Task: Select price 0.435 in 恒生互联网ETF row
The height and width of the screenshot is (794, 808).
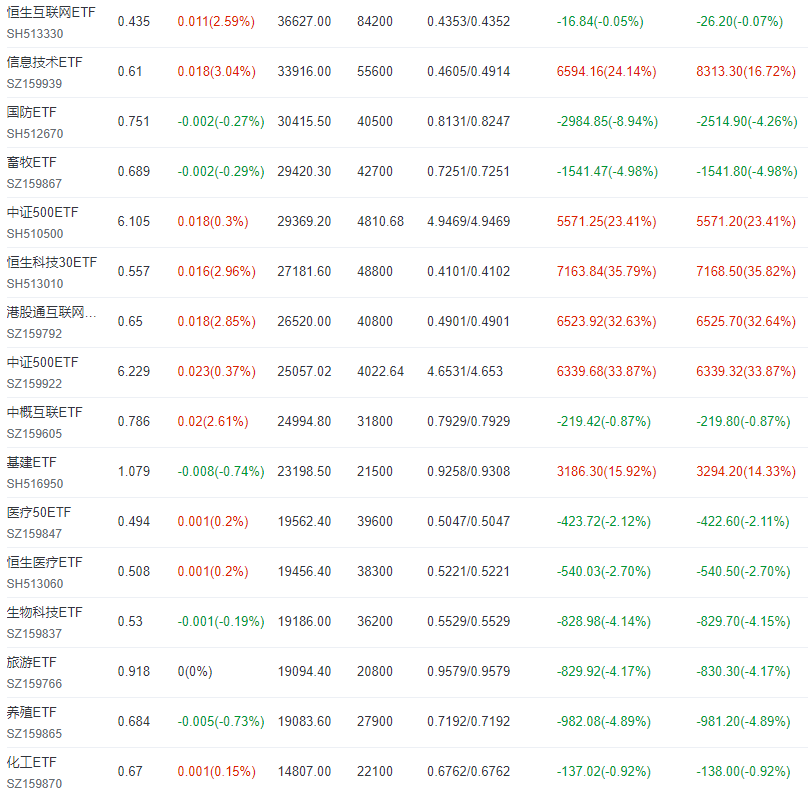Action: pyautogui.click(x=134, y=22)
